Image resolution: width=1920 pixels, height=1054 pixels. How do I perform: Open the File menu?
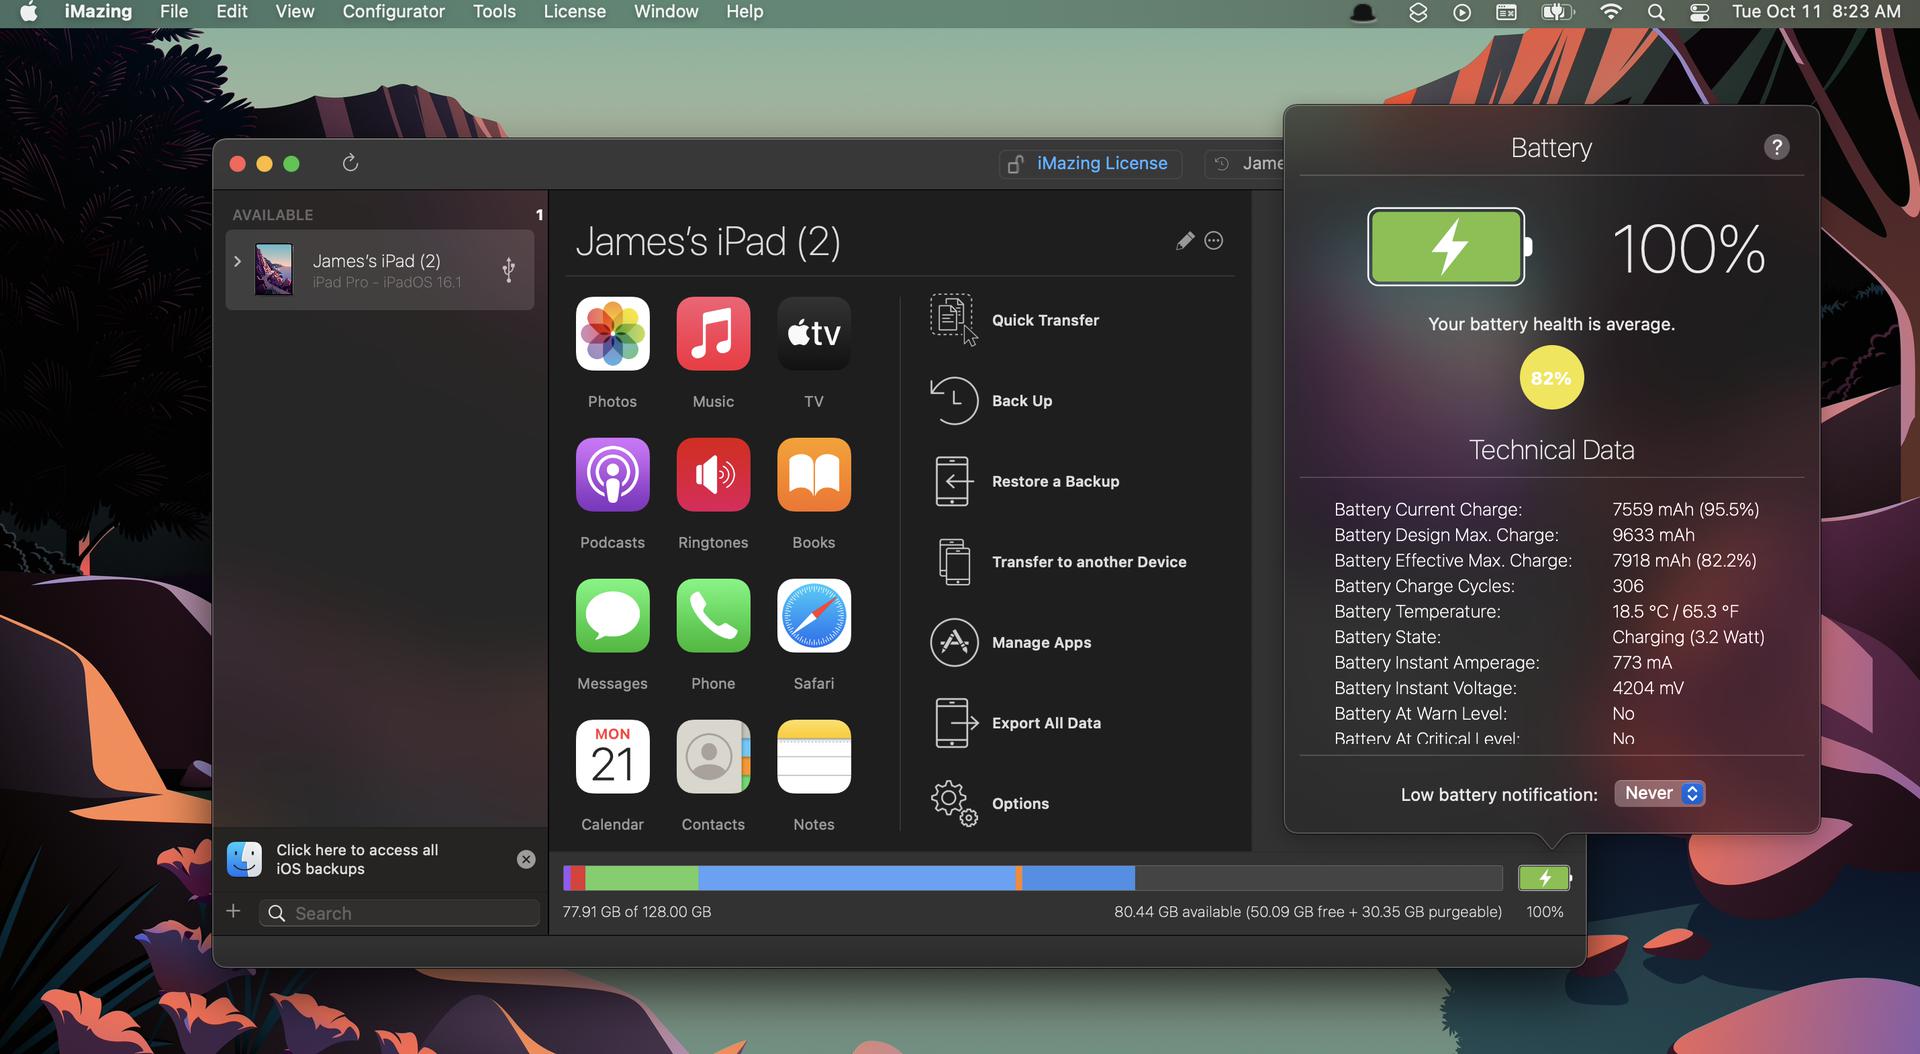(174, 12)
